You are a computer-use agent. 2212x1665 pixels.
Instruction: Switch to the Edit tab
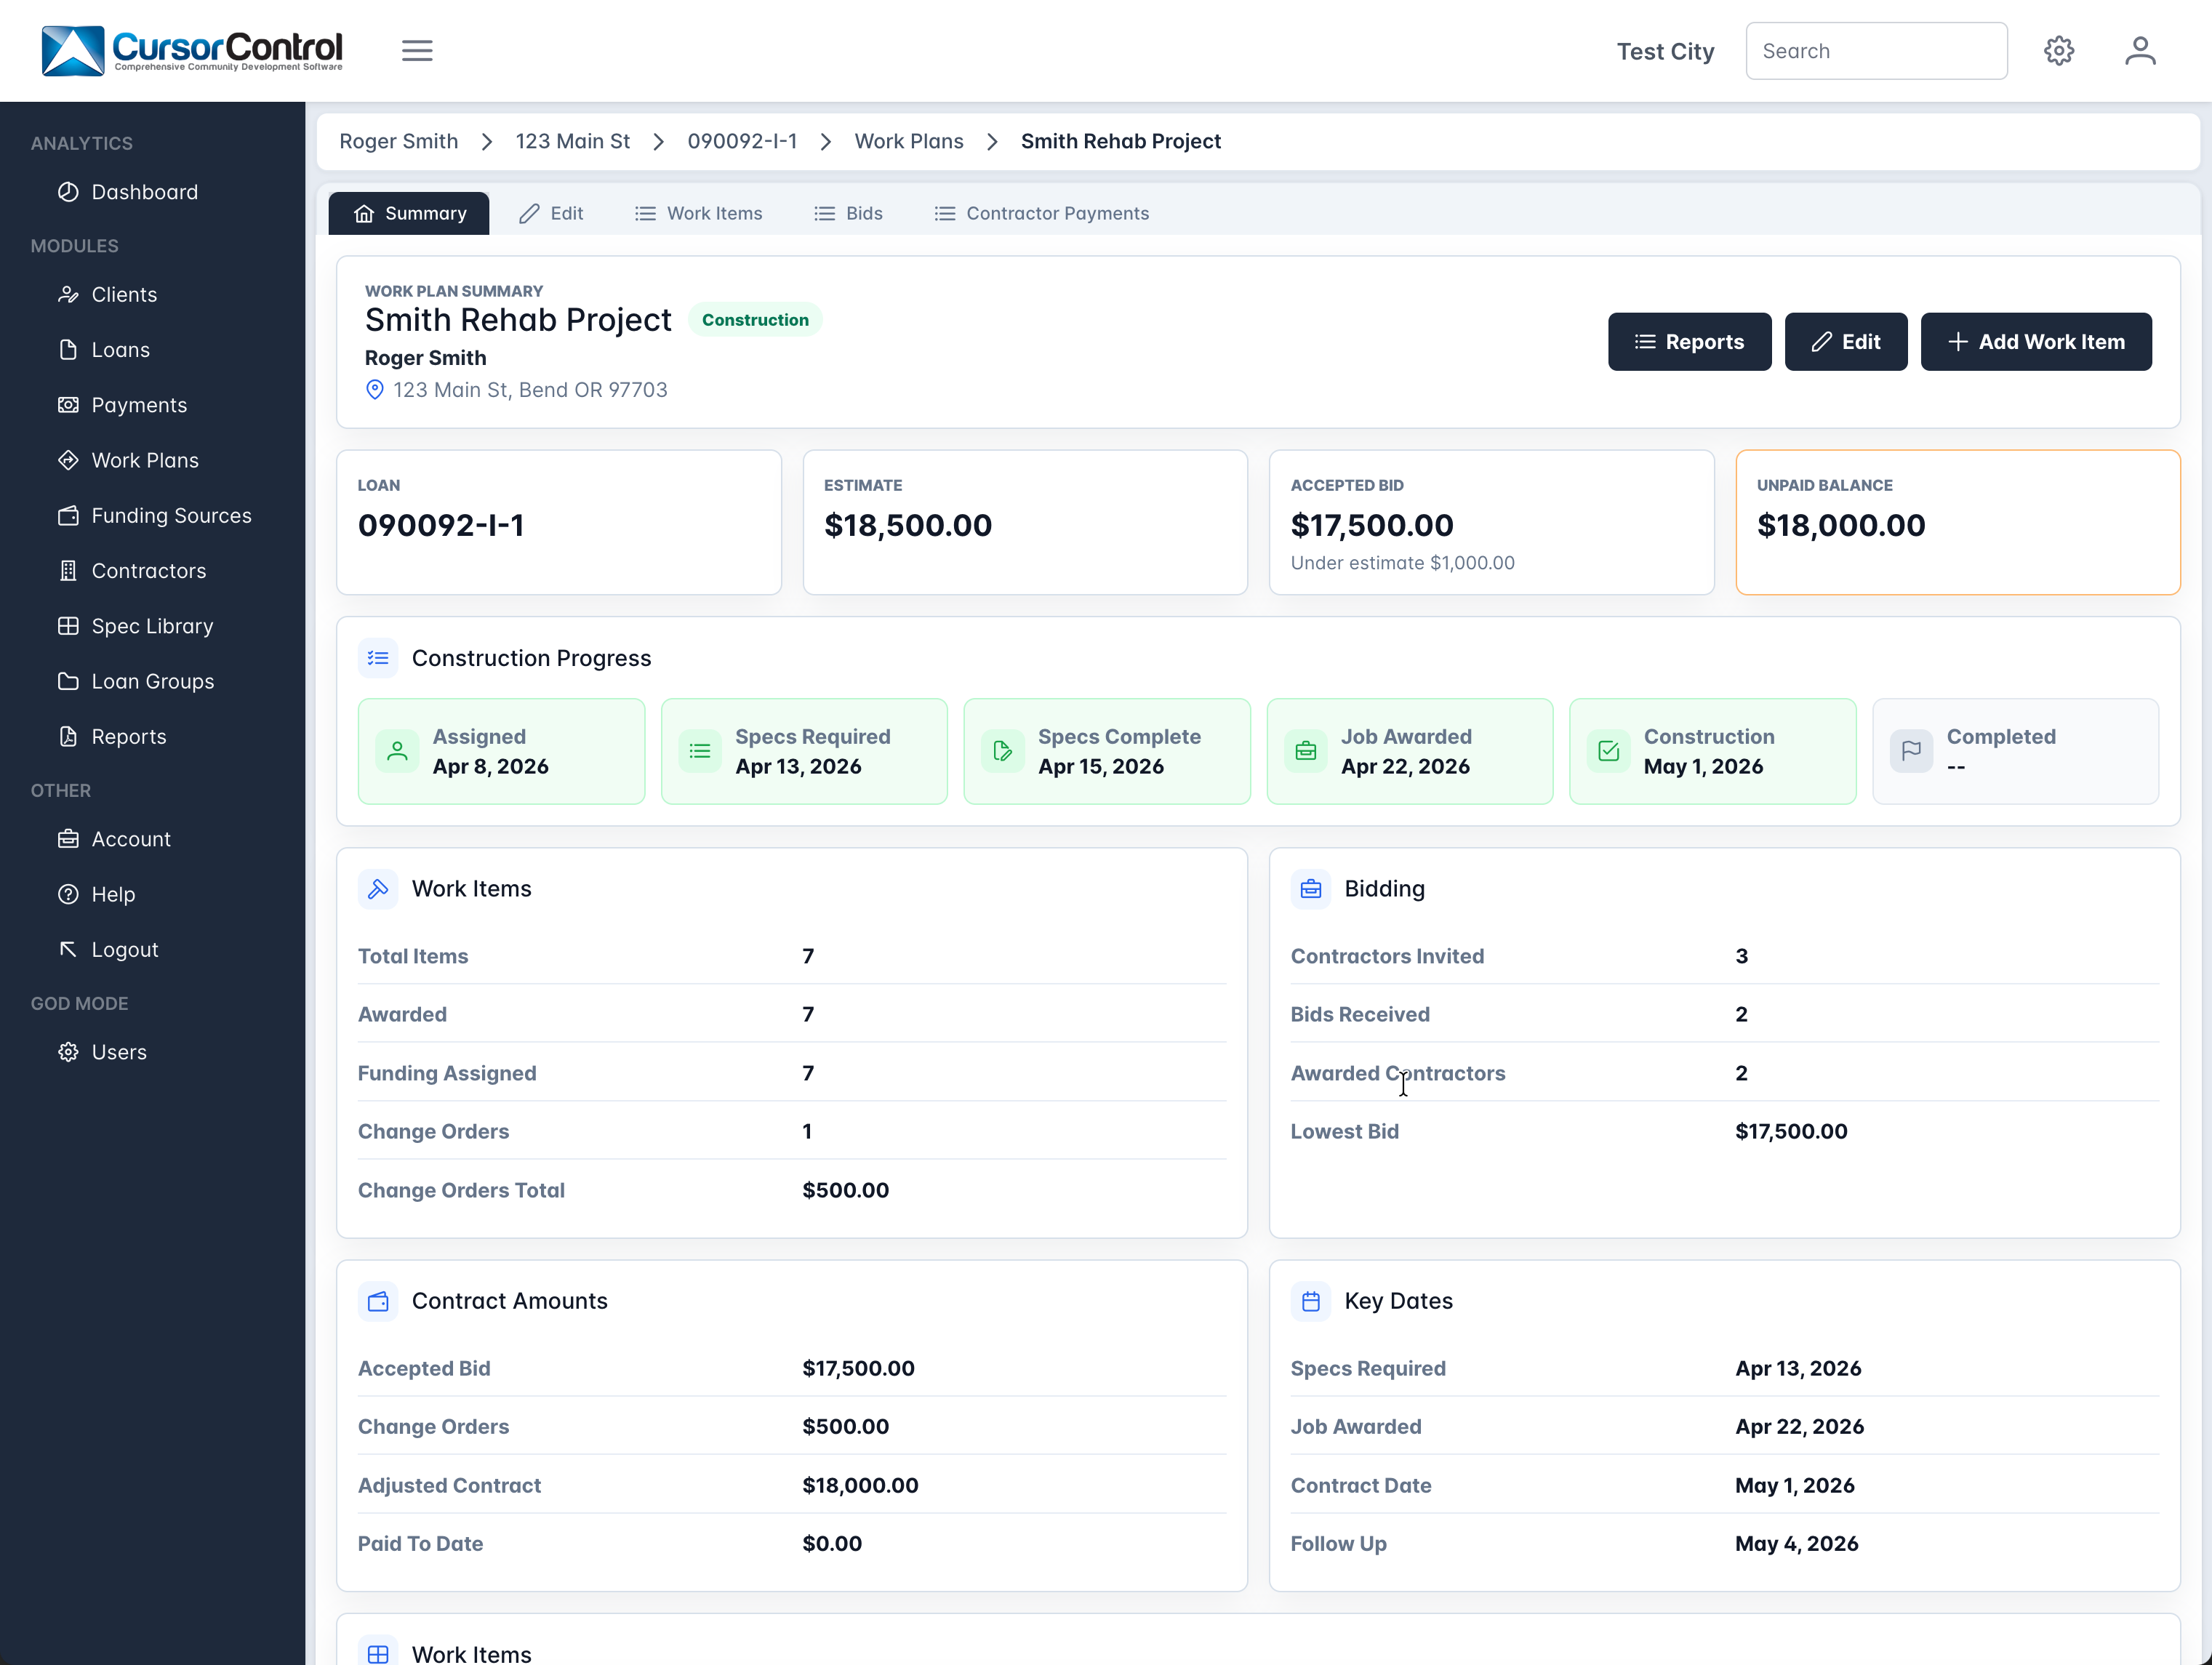[551, 214]
